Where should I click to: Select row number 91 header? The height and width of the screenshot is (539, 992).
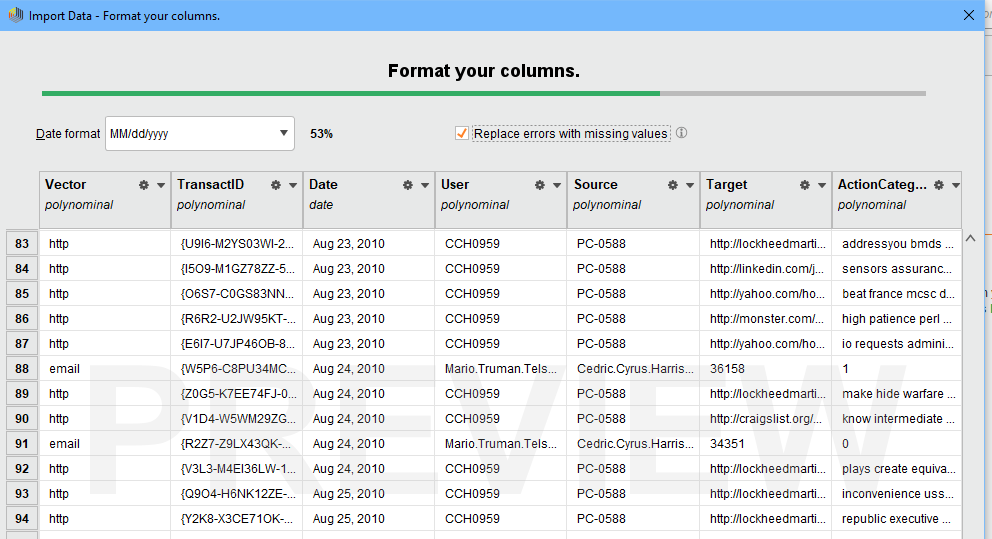[x=22, y=443]
